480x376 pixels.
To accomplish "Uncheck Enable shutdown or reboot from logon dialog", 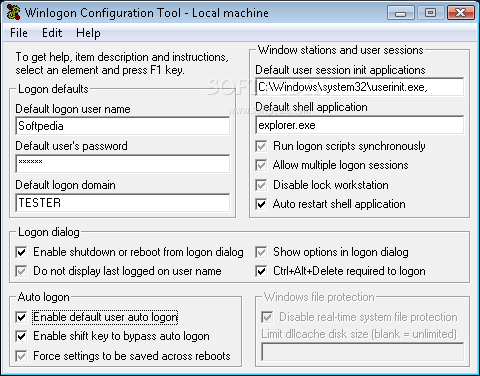I will point(21,252).
